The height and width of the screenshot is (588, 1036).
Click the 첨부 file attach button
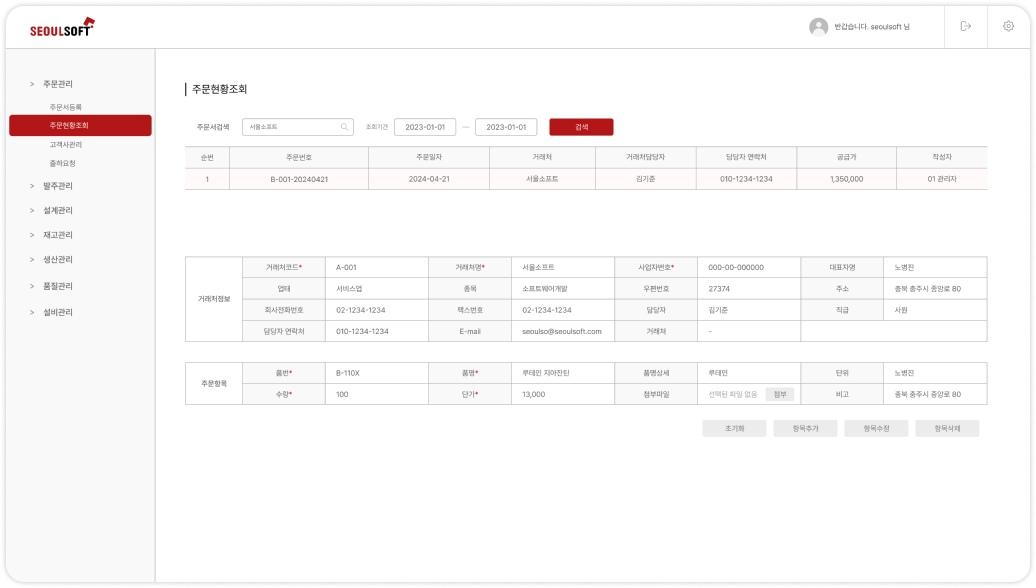click(781, 394)
